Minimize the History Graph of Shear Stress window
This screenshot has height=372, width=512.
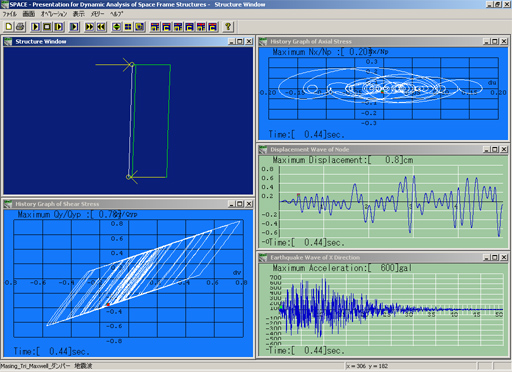[x=232, y=204]
